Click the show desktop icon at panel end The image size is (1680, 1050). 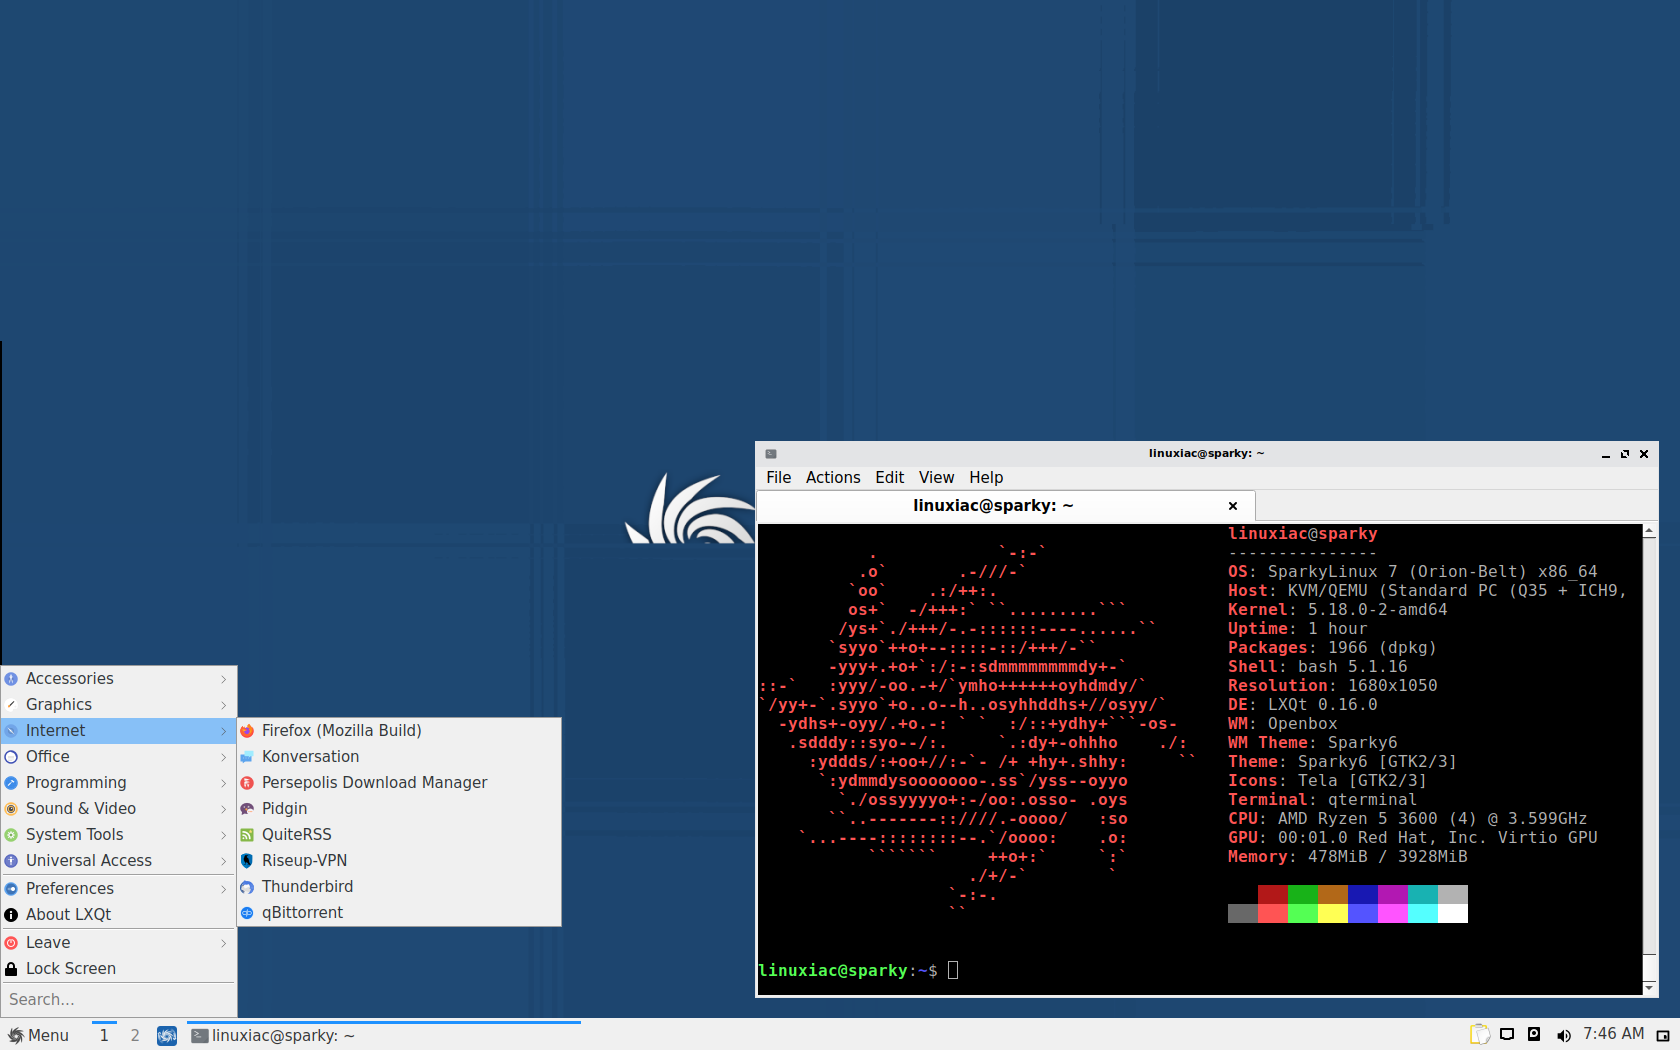coord(1663,1036)
